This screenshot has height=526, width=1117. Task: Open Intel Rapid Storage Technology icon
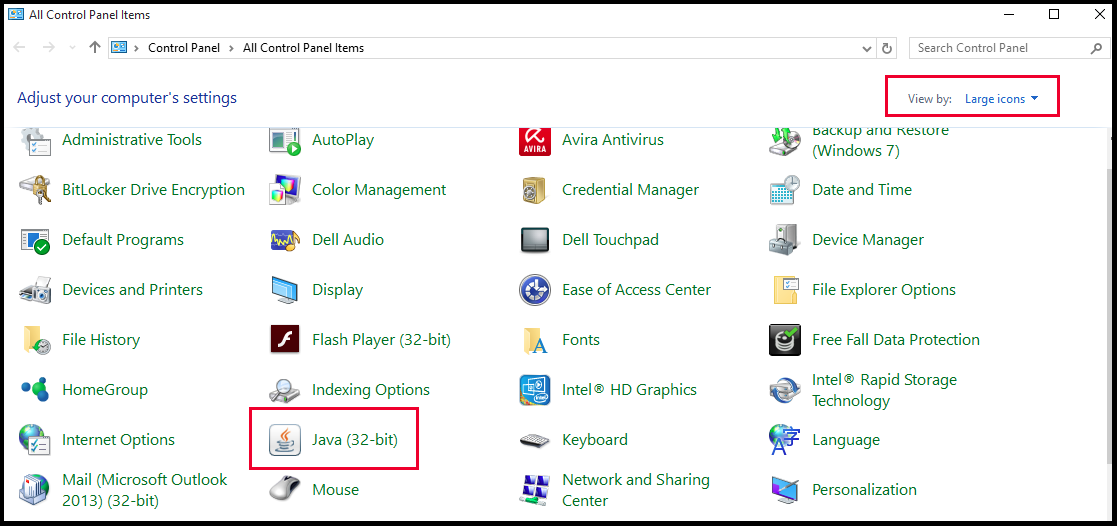[x=785, y=390]
